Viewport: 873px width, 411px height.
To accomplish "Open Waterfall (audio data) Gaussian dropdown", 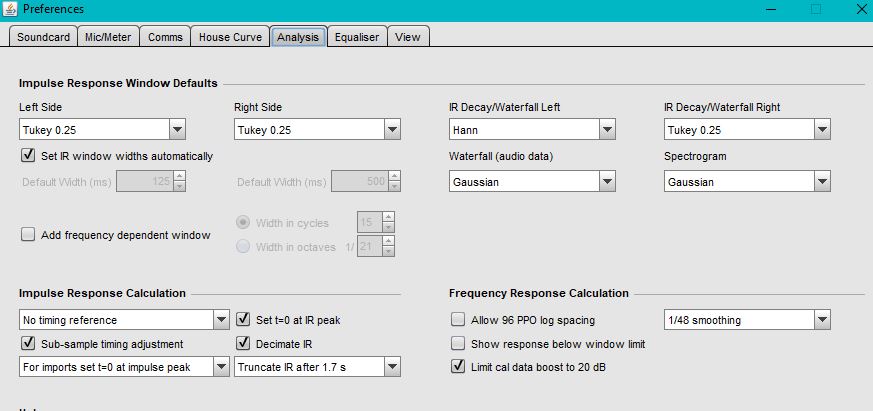I will (x=532, y=182).
